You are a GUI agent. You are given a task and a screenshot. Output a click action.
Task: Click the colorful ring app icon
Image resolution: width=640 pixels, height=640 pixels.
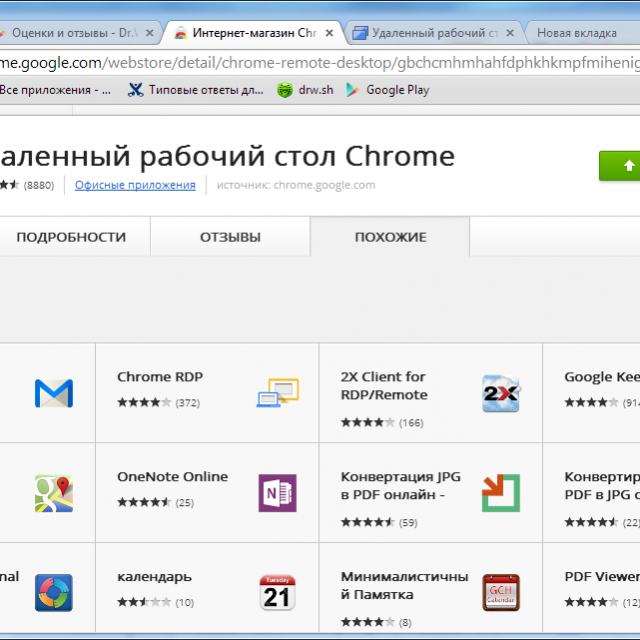(54, 593)
